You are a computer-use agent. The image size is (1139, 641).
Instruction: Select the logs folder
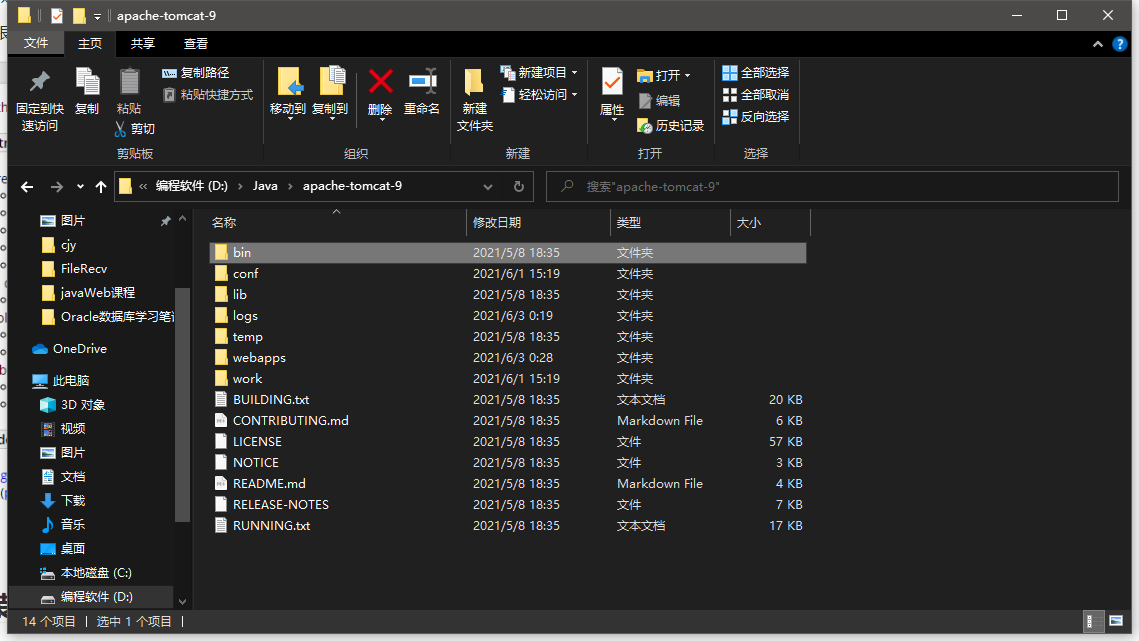tap(508, 315)
